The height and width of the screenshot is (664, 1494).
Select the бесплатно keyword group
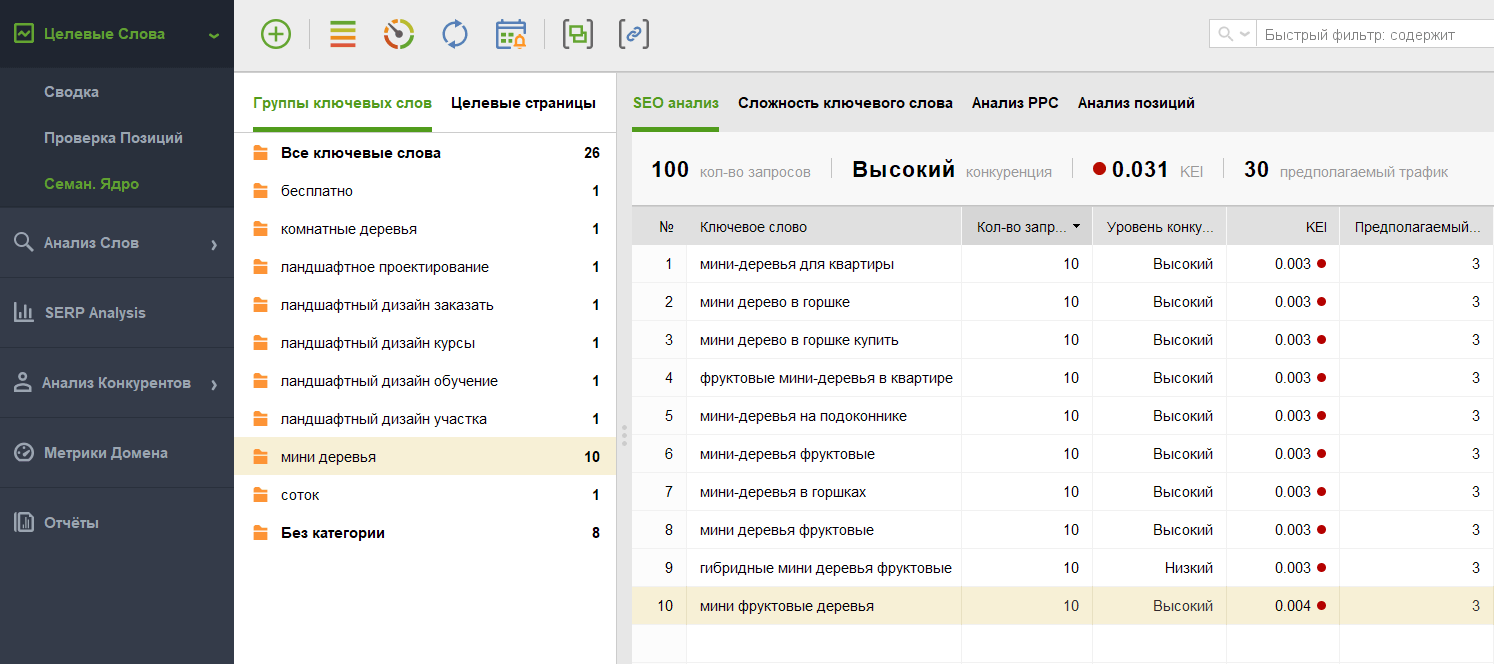(425, 191)
